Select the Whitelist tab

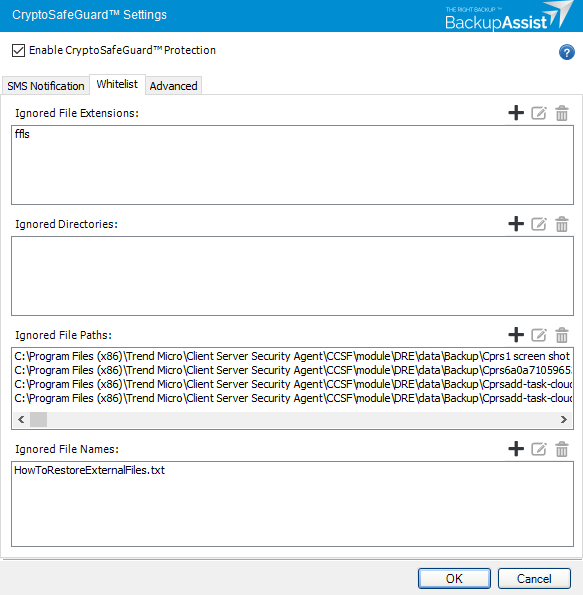pyautogui.click(x=117, y=84)
